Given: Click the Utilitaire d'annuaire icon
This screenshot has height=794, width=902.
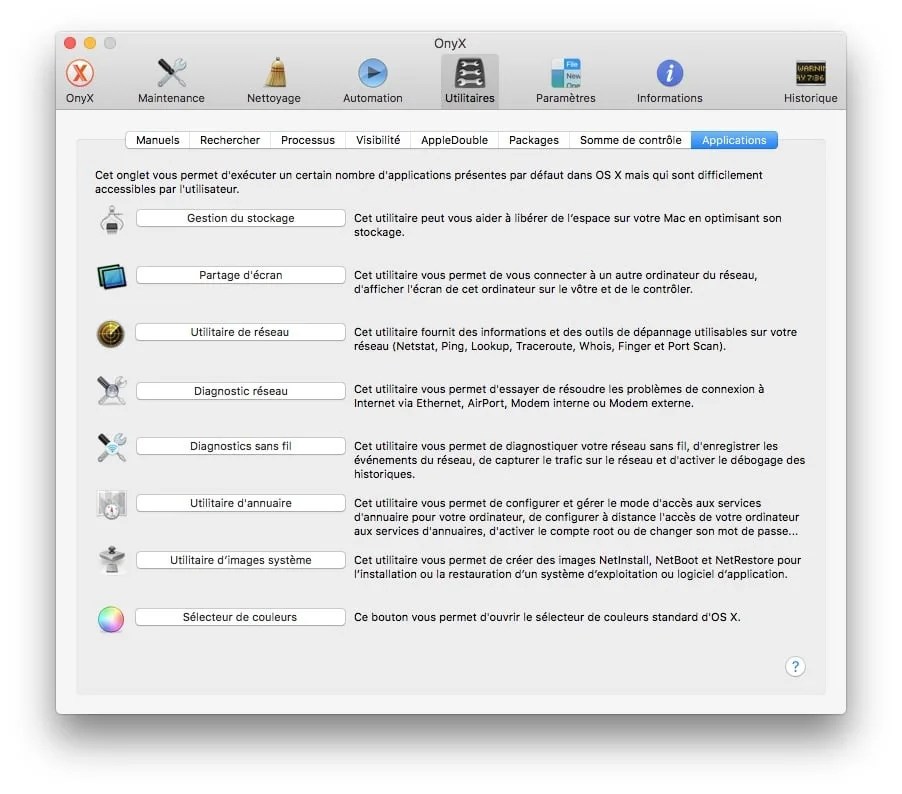Looking at the screenshot, I should (x=112, y=505).
